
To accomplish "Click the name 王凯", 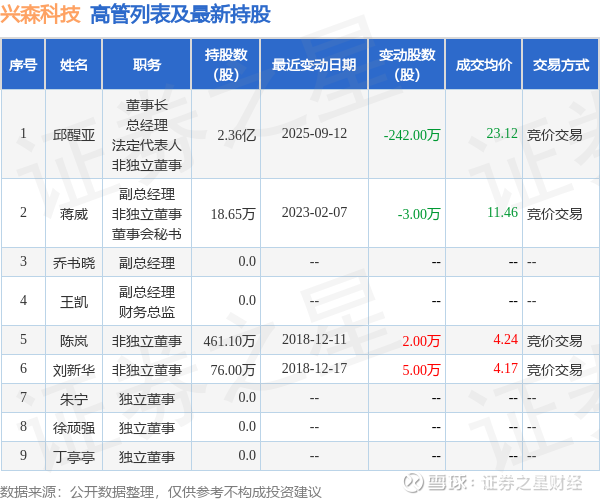I will click(x=73, y=302).
